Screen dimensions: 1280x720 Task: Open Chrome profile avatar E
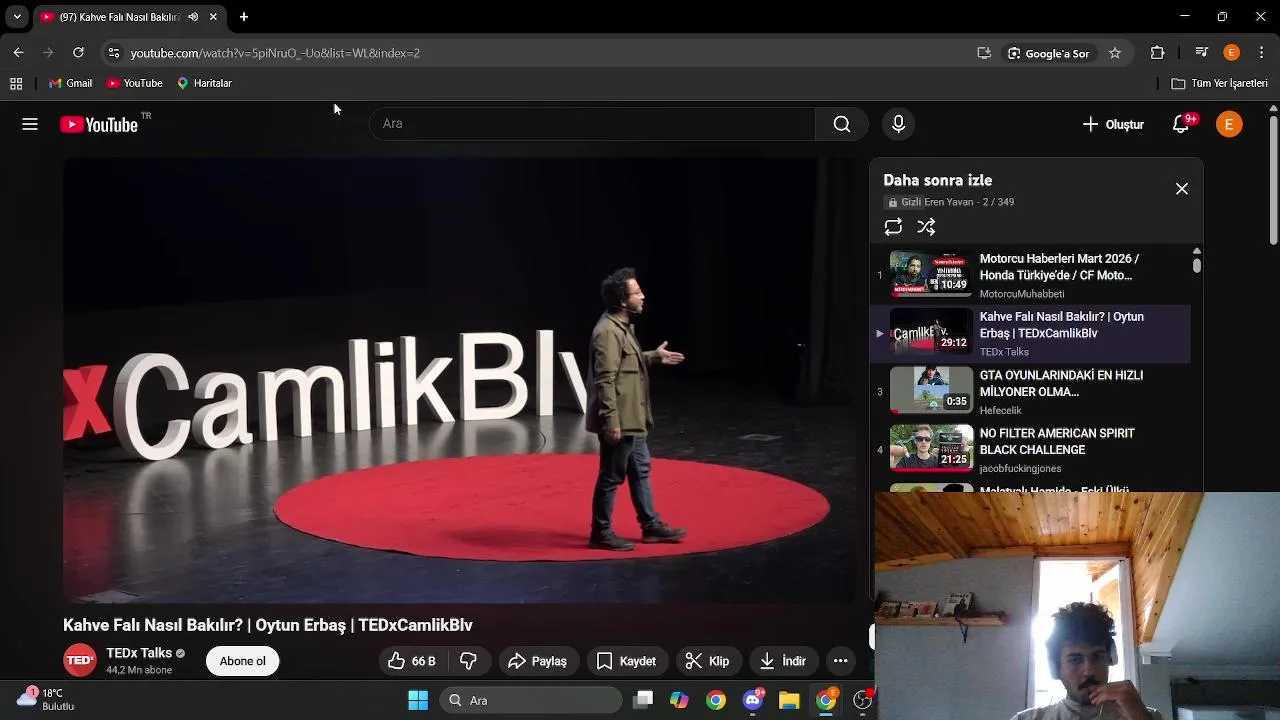coord(1232,53)
